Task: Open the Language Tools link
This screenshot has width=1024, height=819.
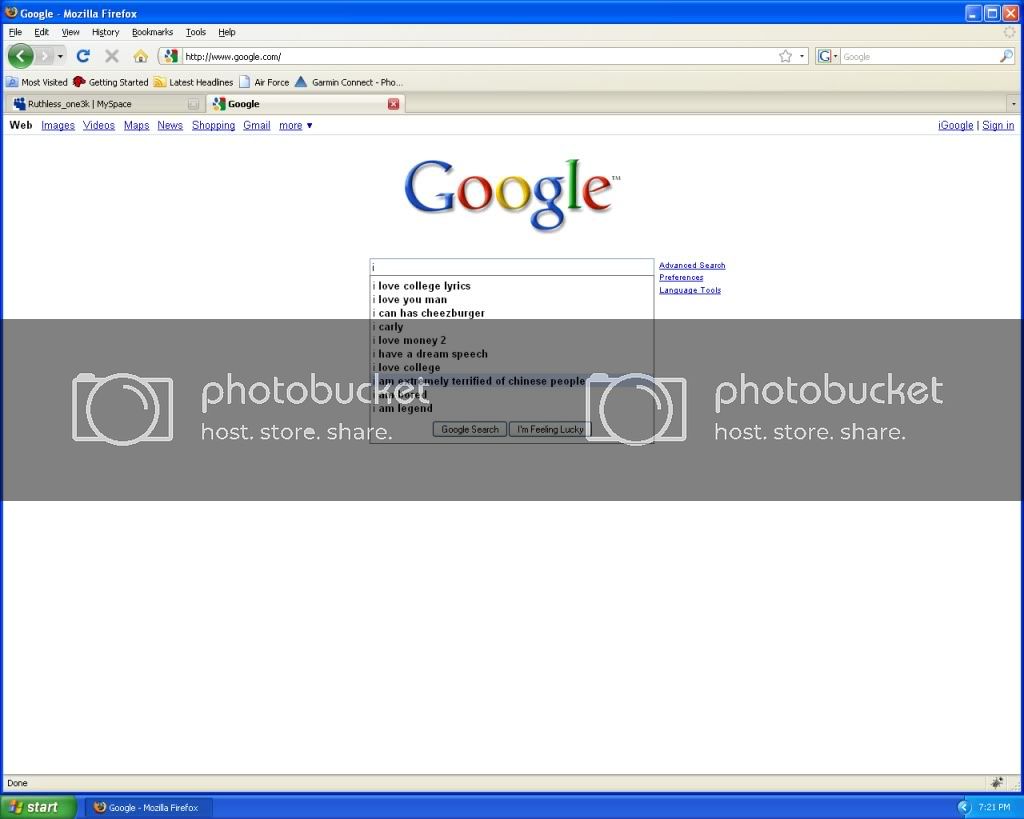Action: 690,290
